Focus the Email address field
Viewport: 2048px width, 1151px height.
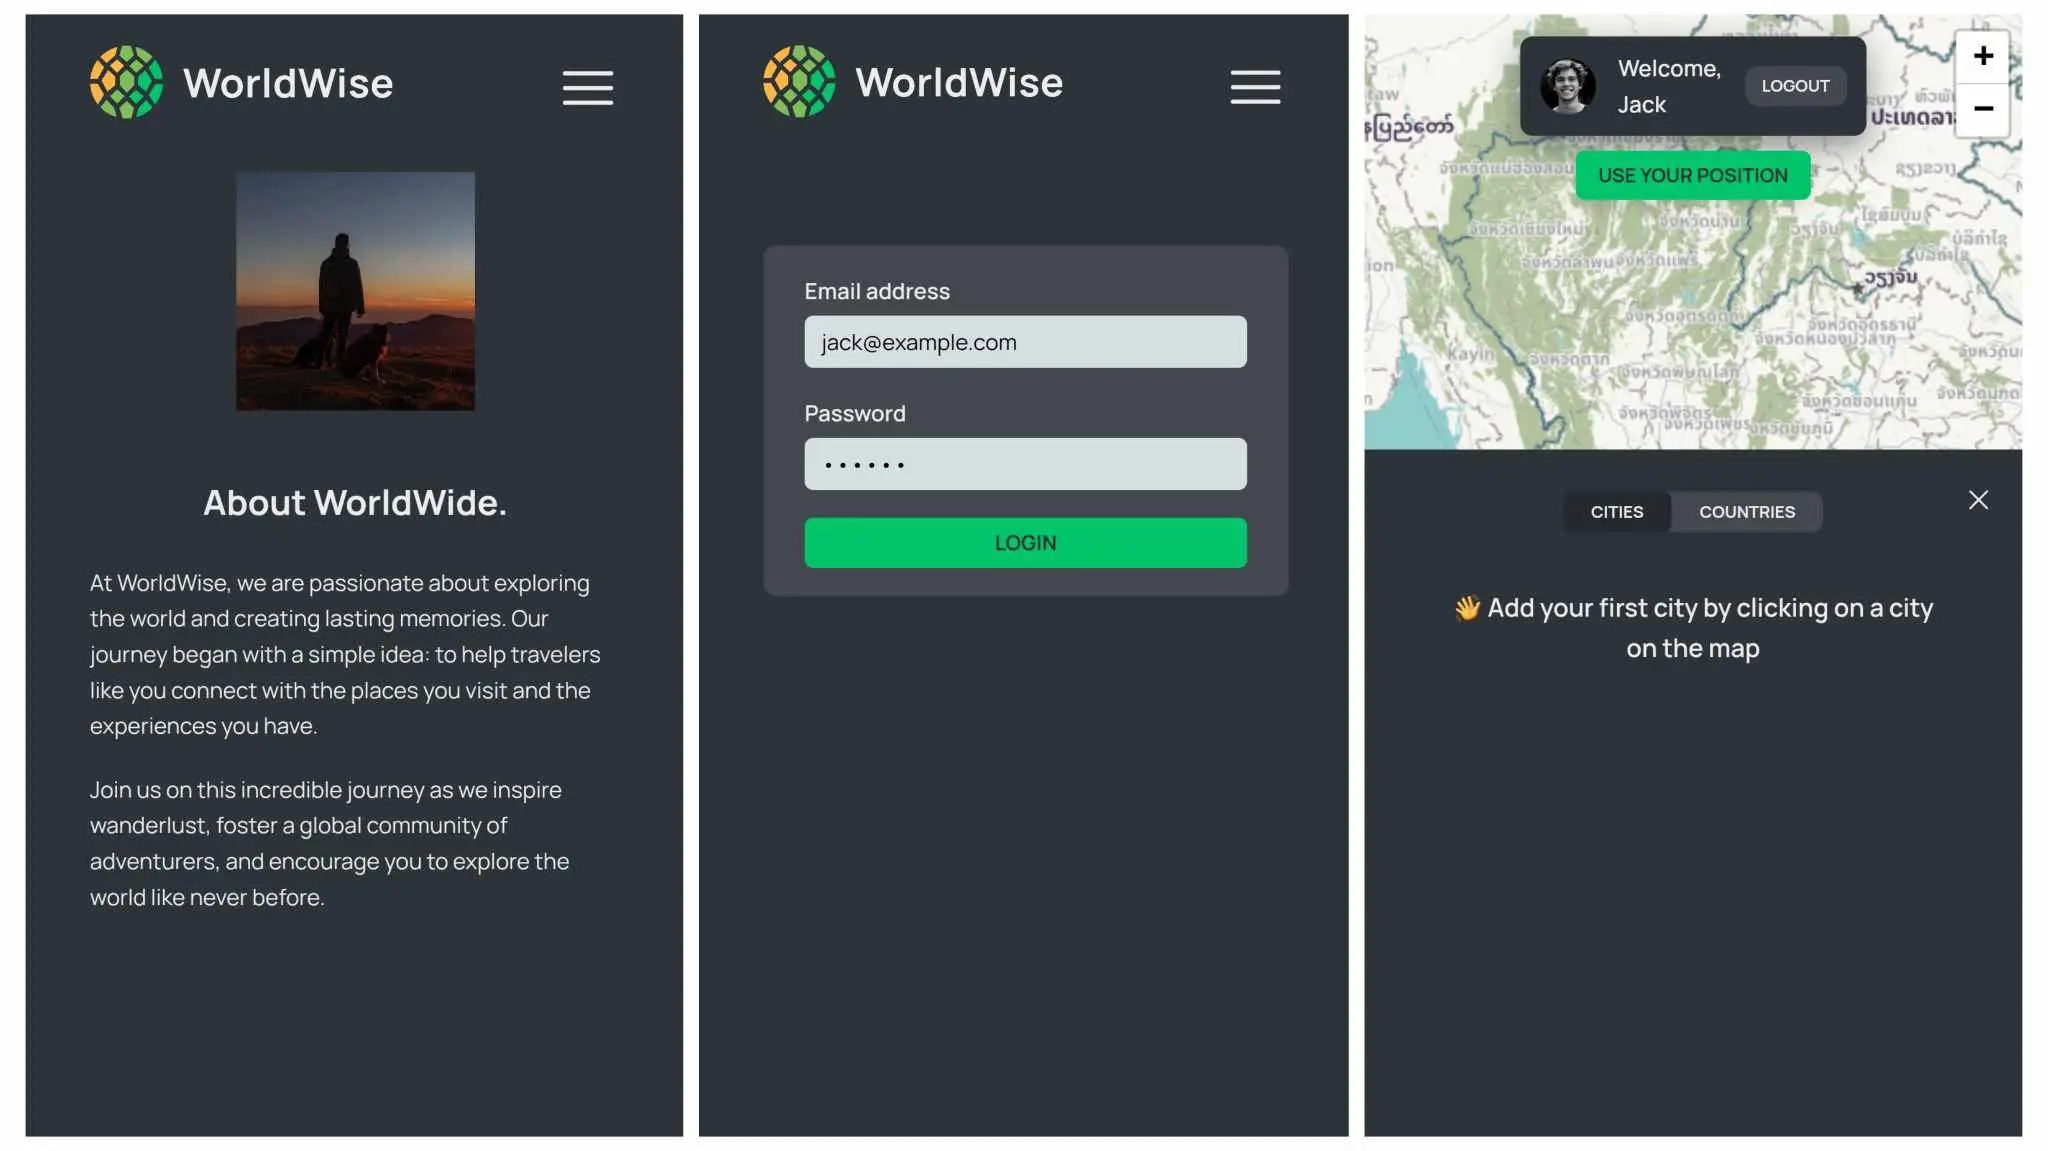[1025, 342]
